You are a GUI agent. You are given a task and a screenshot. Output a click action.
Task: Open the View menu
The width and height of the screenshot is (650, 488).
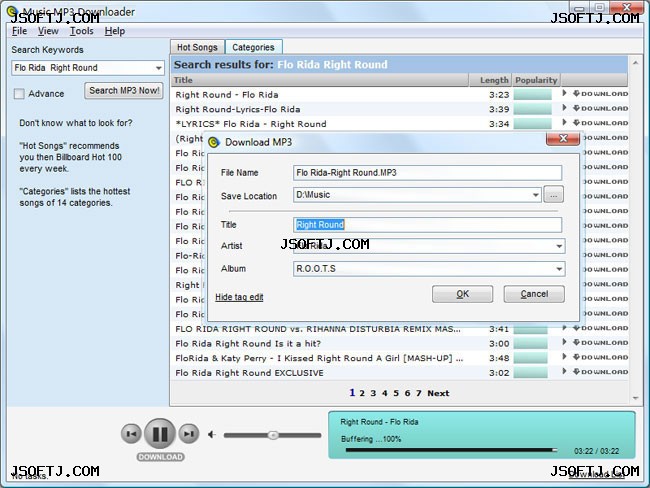pyautogui.click(x=48, y=31)
